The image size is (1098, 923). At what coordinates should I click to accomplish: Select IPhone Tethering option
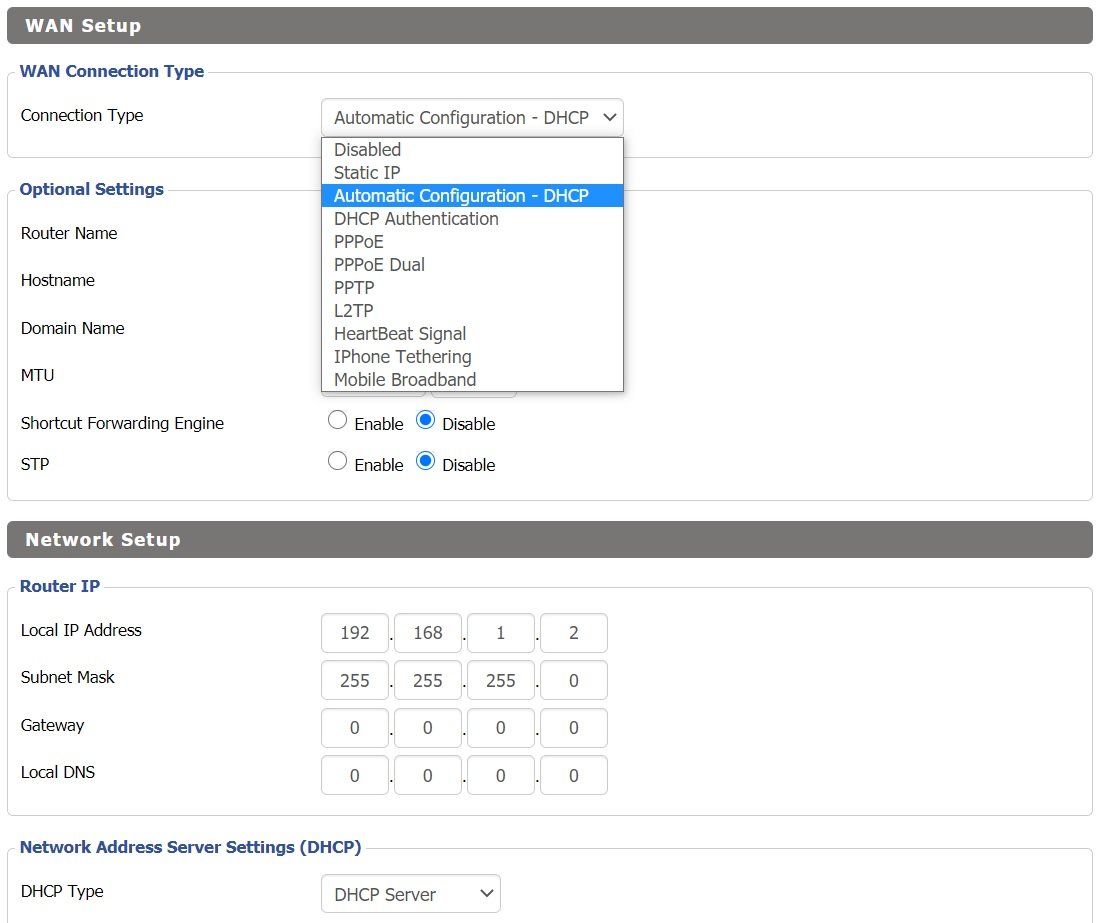[402, 357]
